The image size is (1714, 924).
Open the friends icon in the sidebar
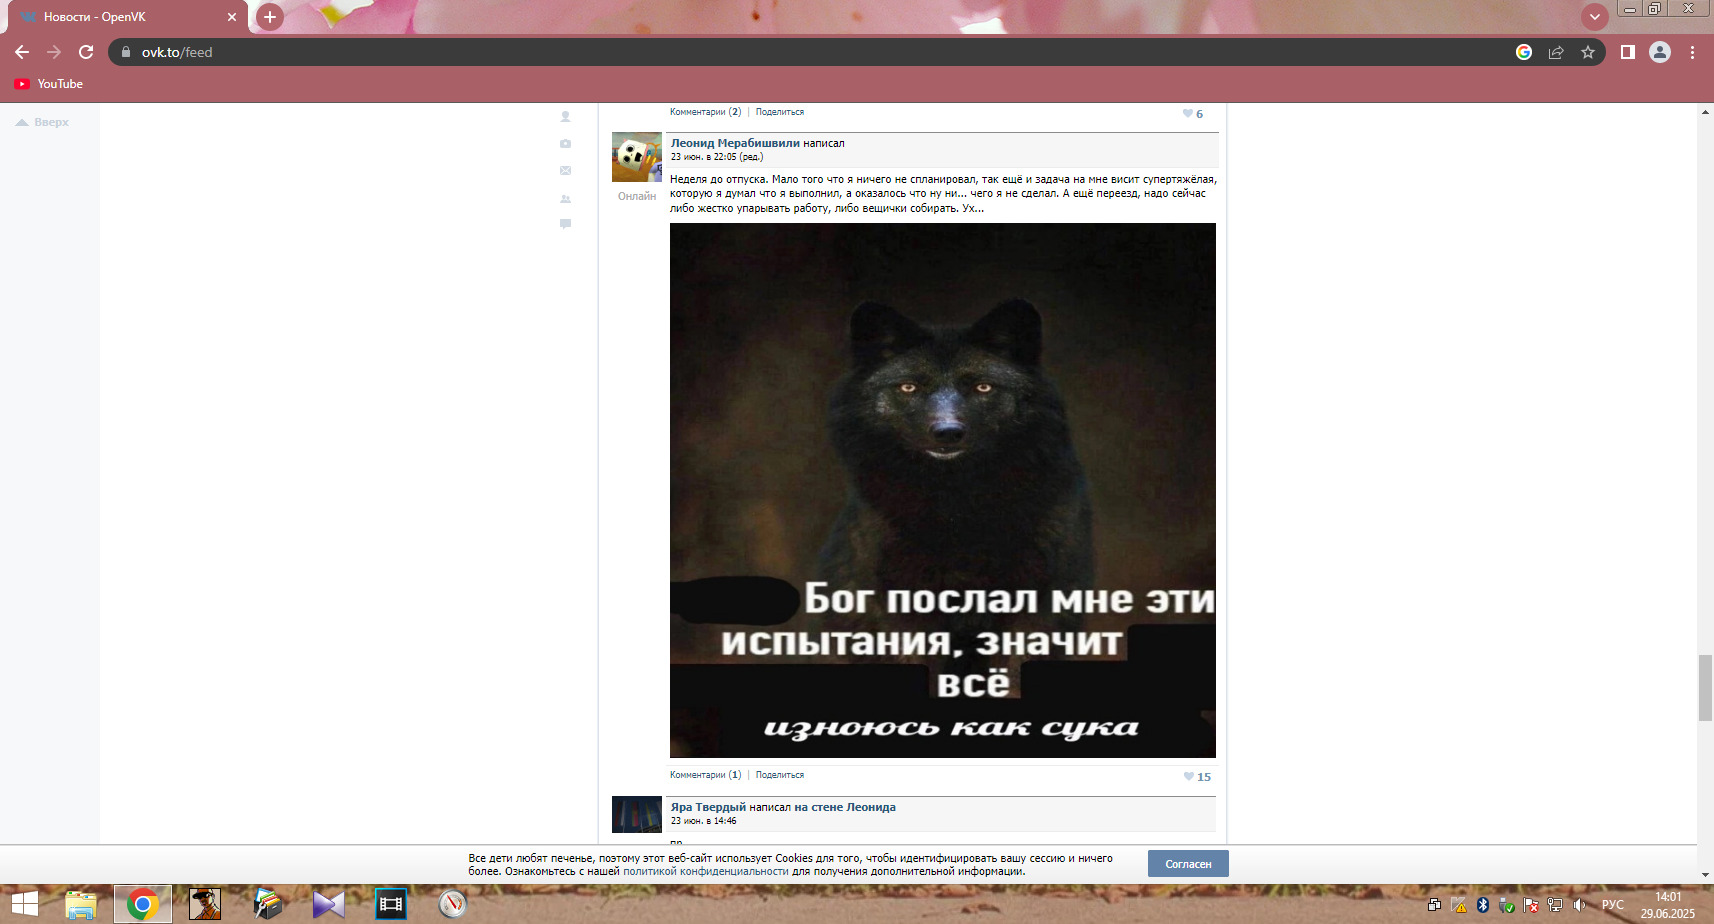pos(565,199)
